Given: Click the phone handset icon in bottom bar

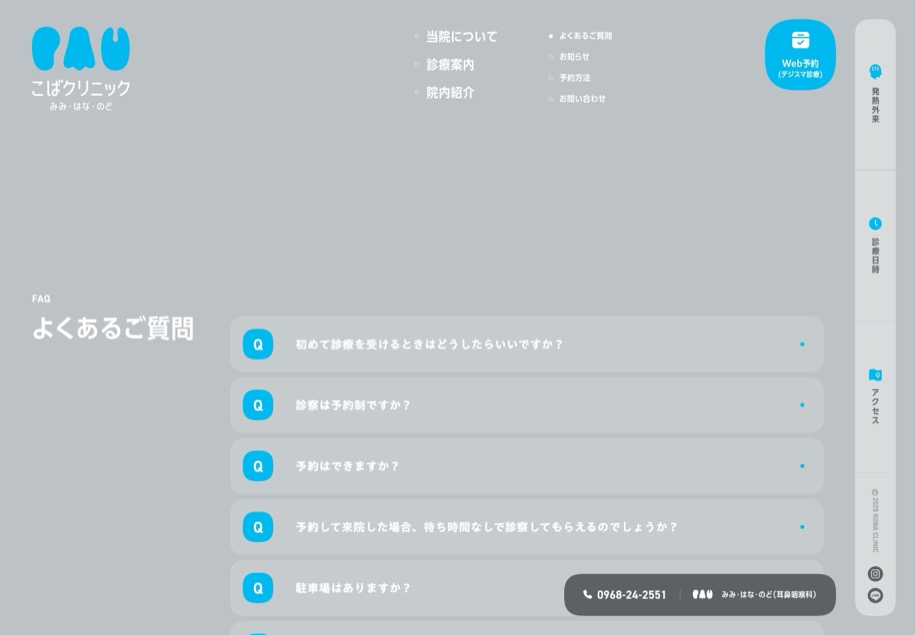Looking at the screenshot, I should 588,595.
